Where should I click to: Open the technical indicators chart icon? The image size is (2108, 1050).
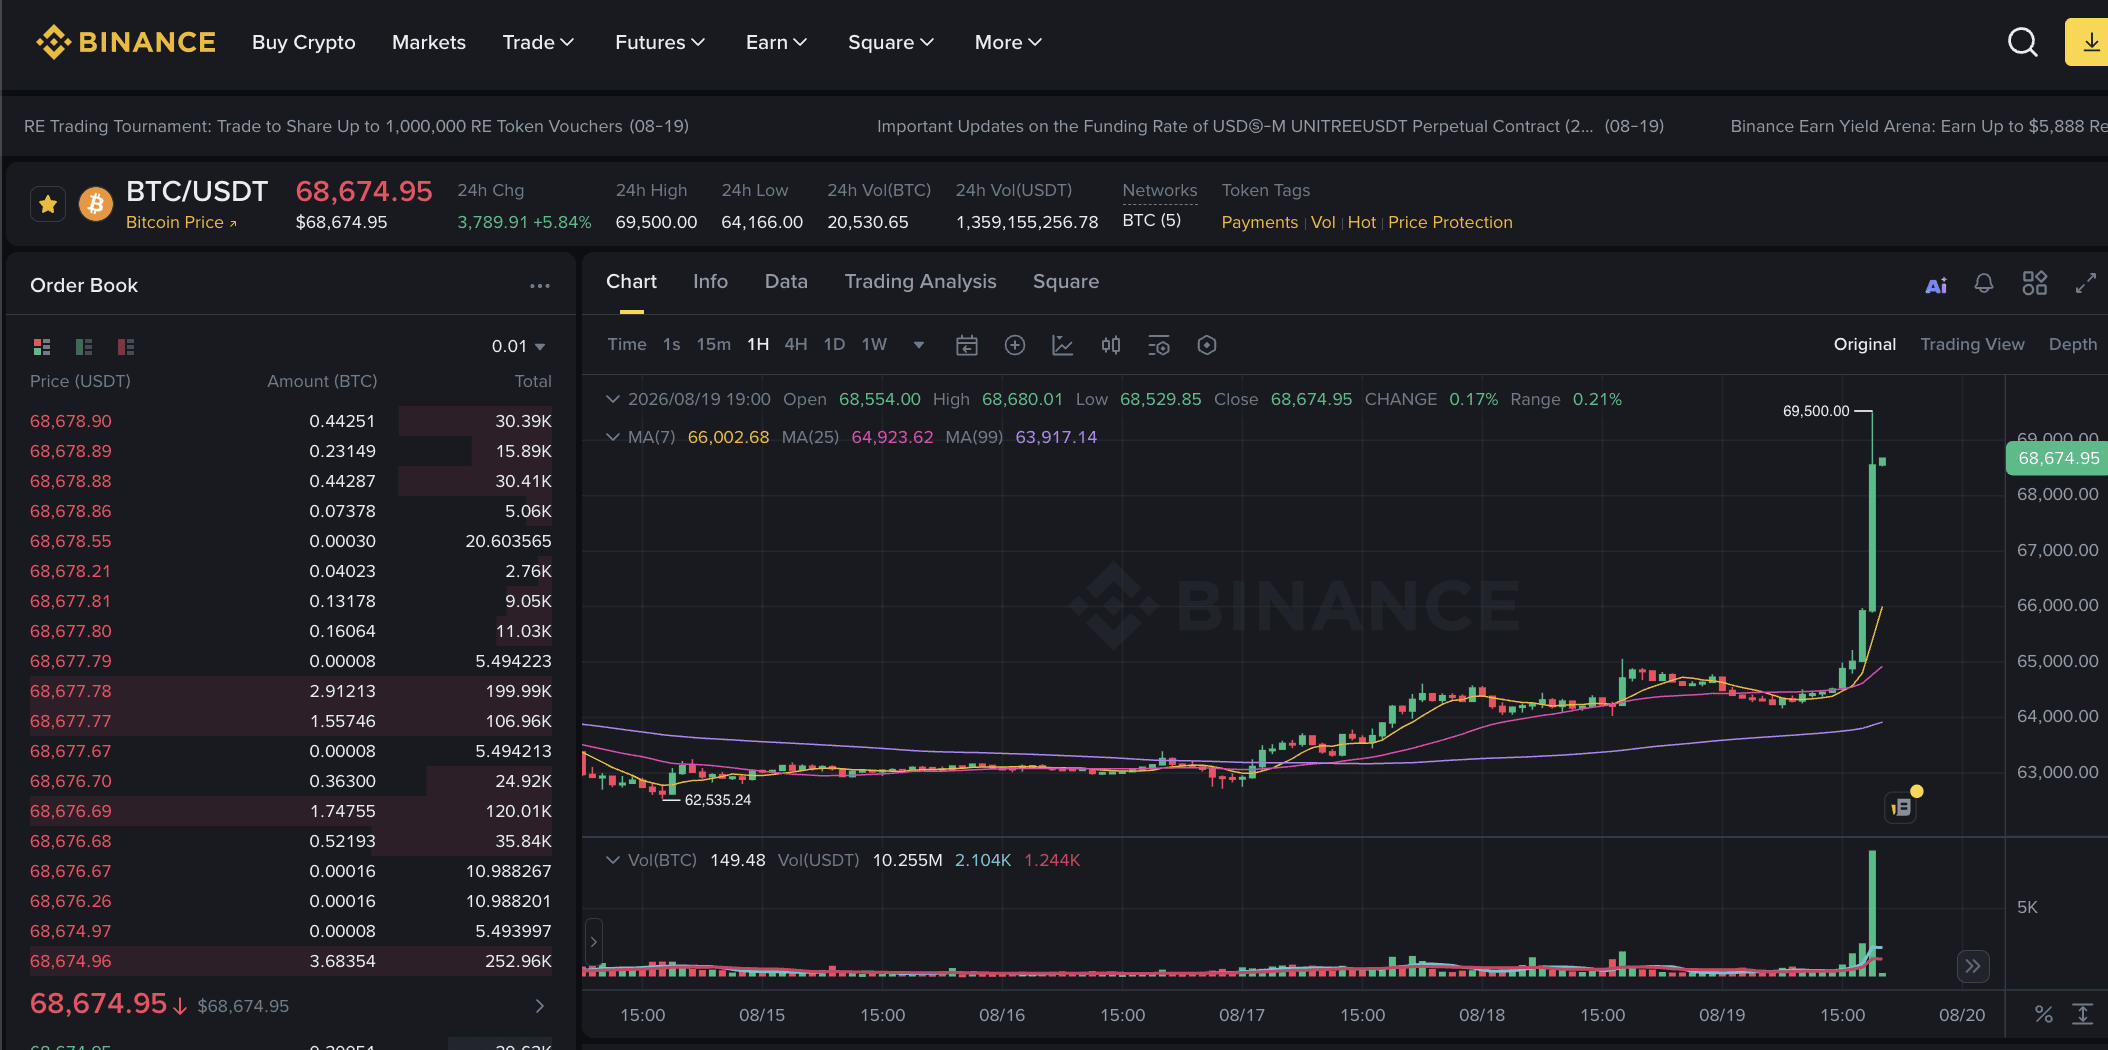[1063, 345]
